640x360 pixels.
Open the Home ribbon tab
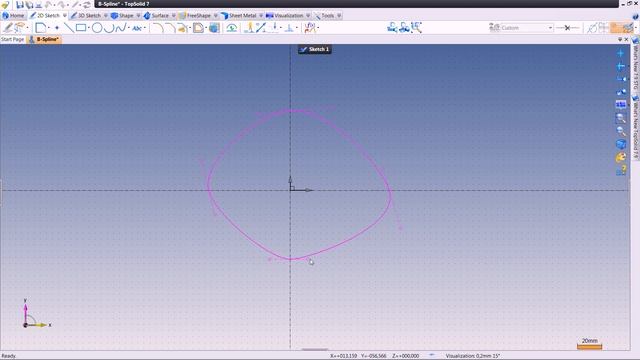click(x=13, y=16)
